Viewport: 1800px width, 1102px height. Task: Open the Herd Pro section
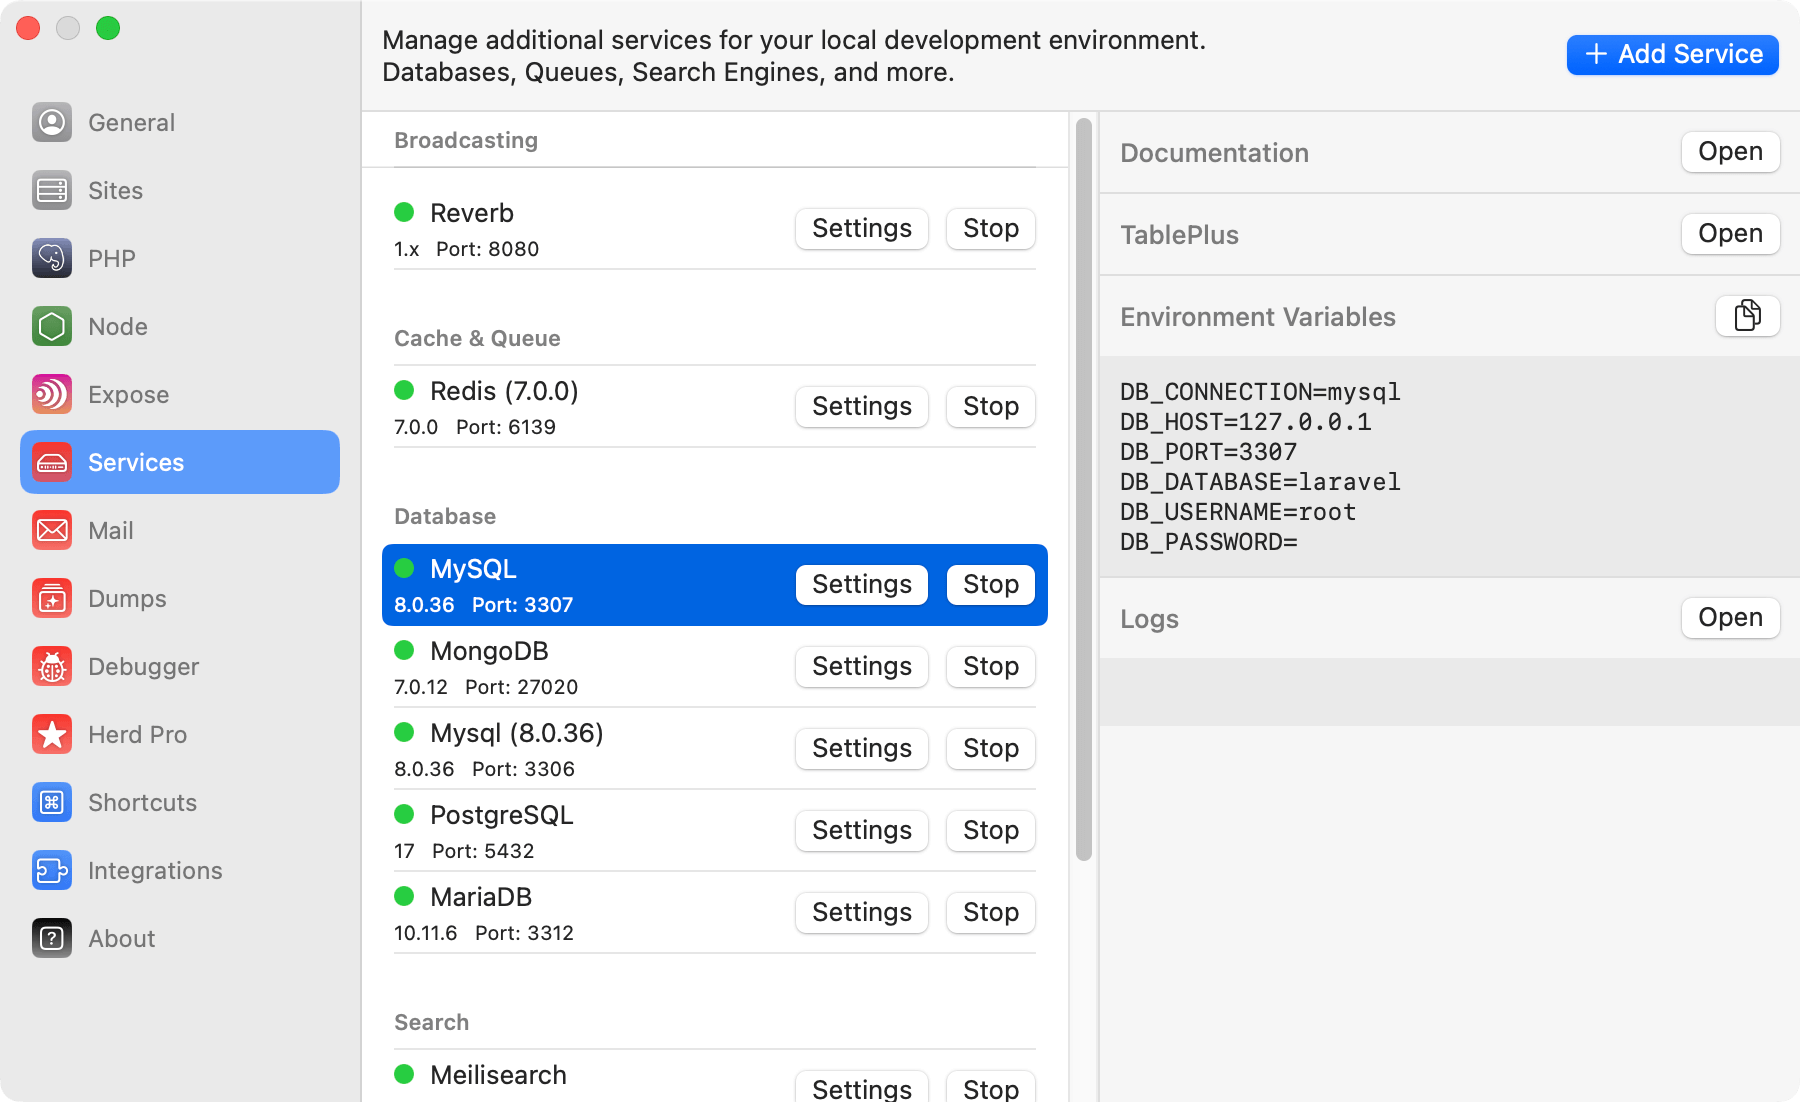180,734
